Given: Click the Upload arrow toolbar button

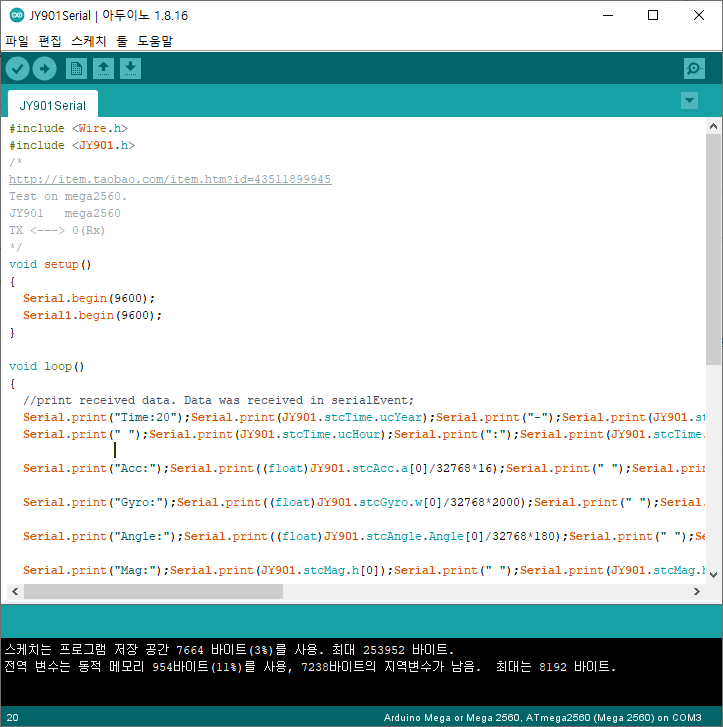Looking at the screenshot, I should click(45, 69).
